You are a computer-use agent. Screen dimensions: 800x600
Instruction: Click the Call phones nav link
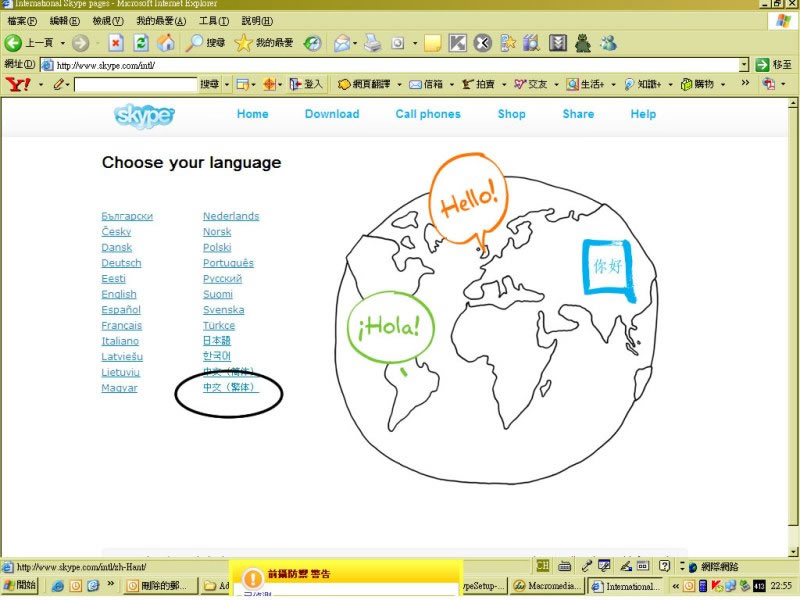(428, 114)
